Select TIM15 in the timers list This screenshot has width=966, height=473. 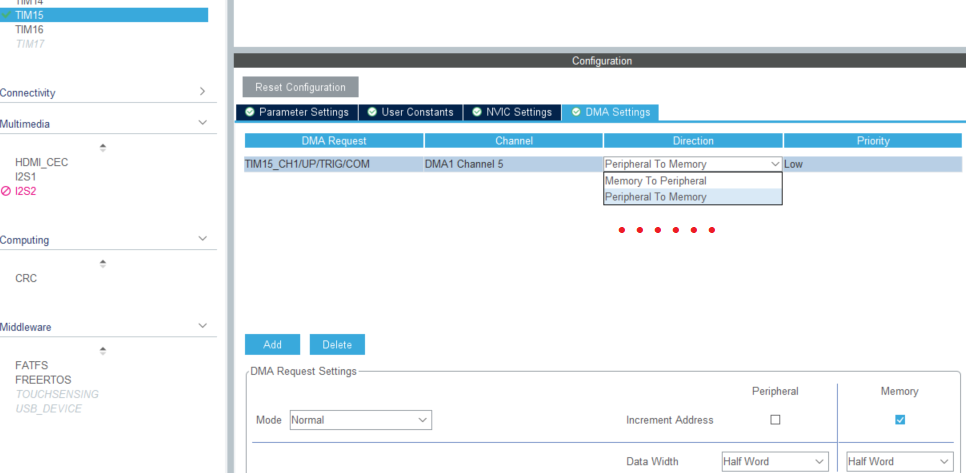104,15
